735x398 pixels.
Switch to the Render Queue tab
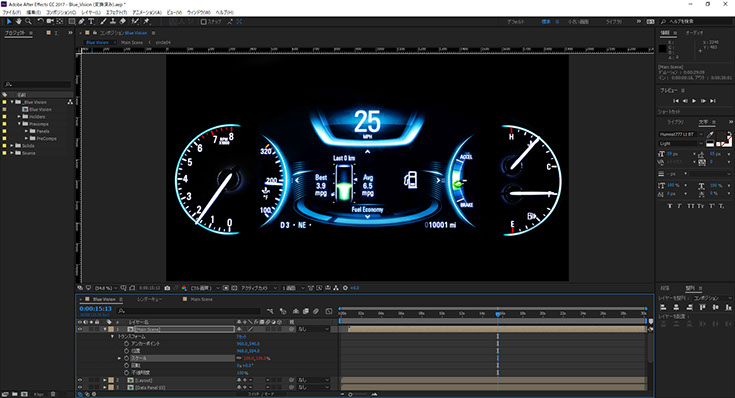[150, 299]
